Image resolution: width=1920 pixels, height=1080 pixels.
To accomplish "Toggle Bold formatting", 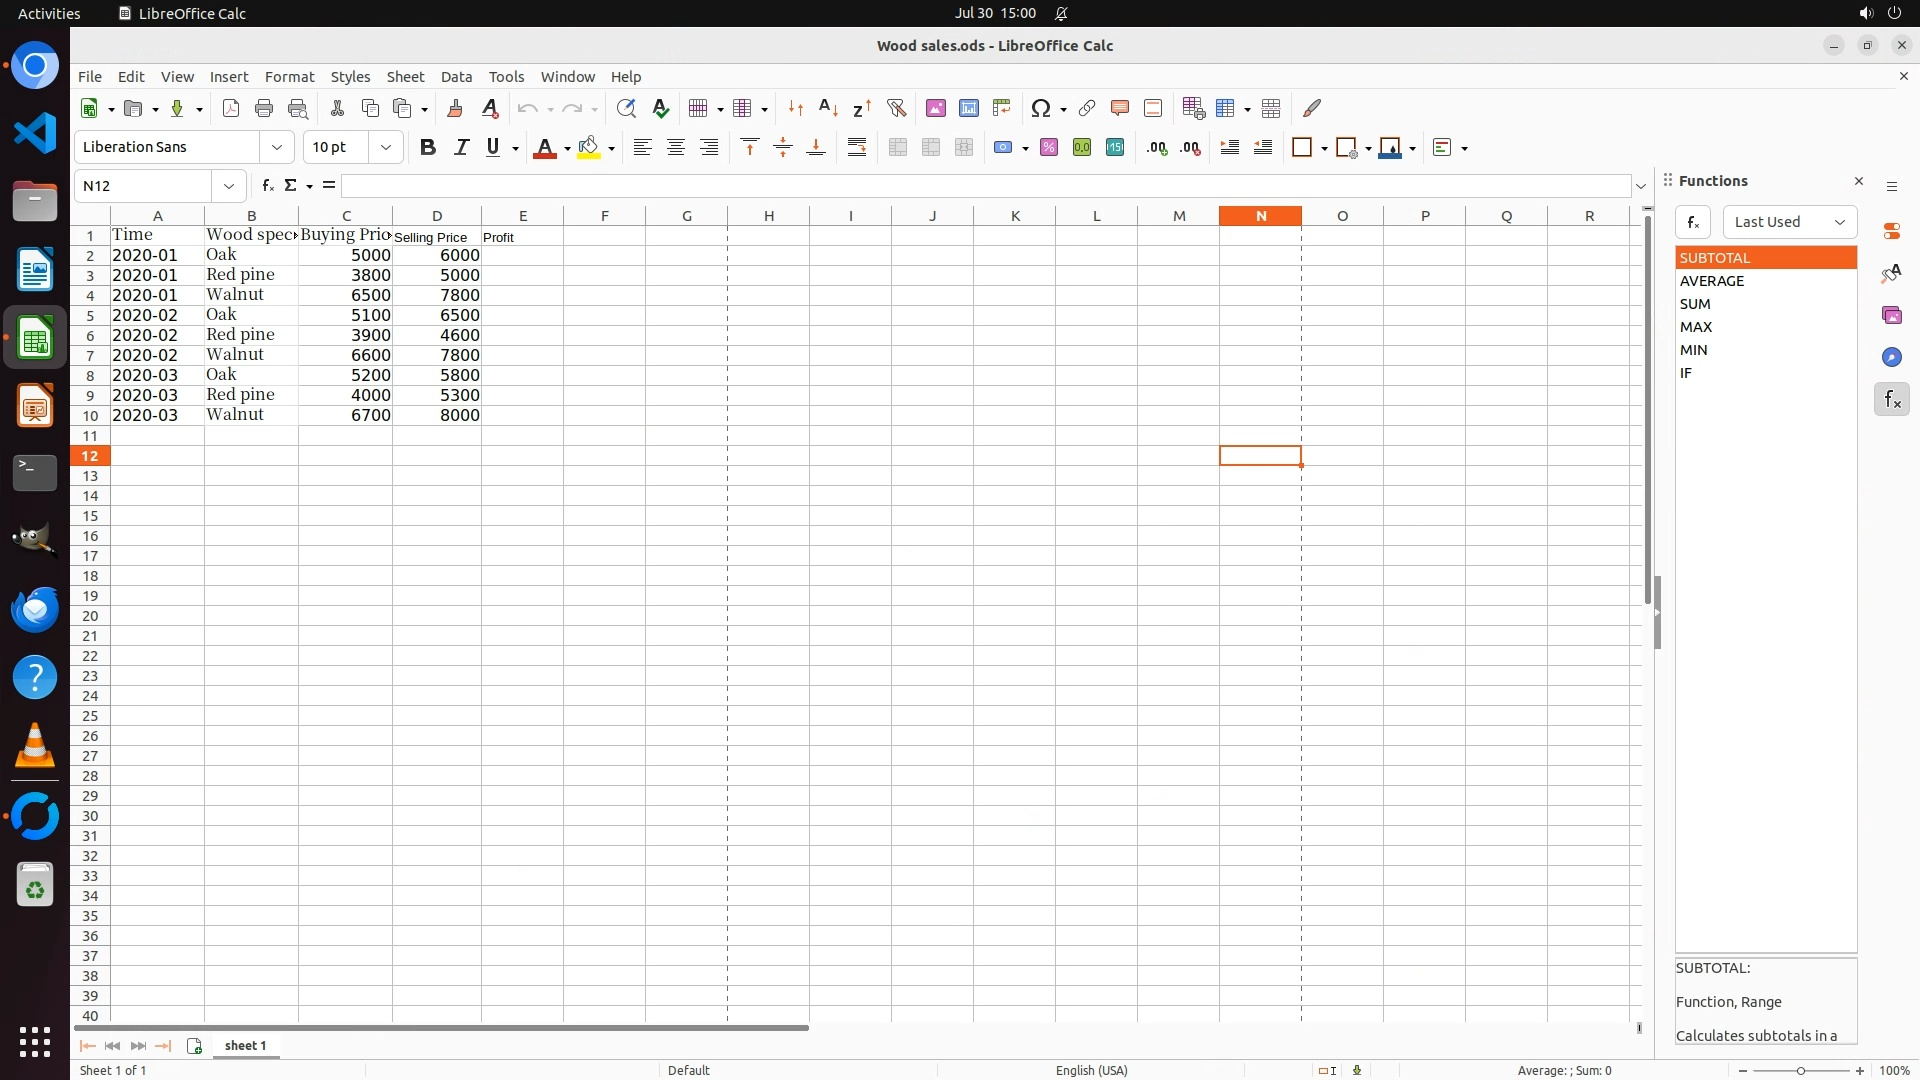I will tap(428, 148).
